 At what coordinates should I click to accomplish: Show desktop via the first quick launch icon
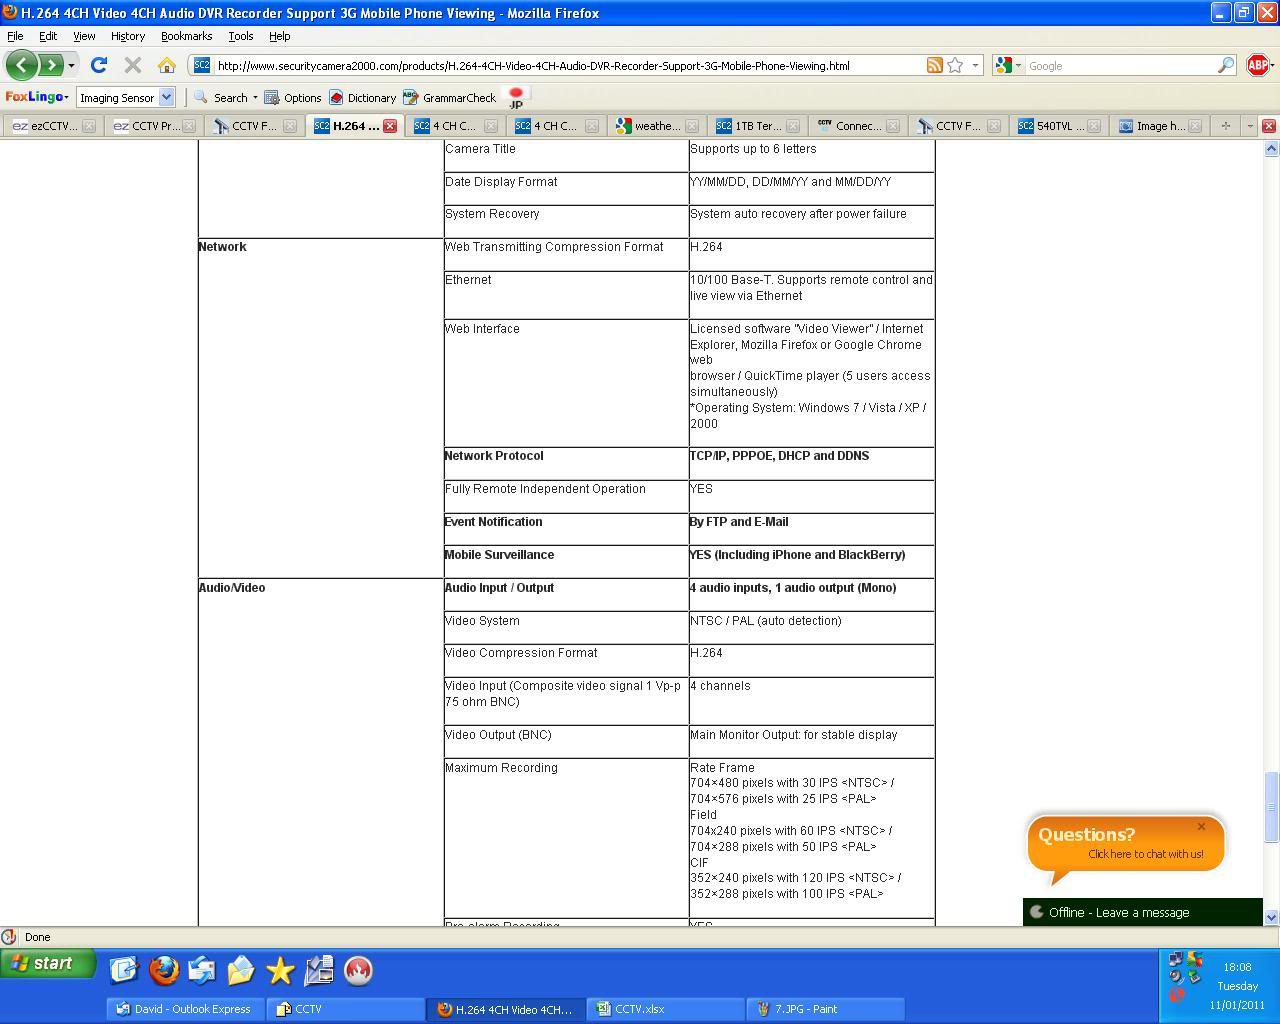[124, 970]
